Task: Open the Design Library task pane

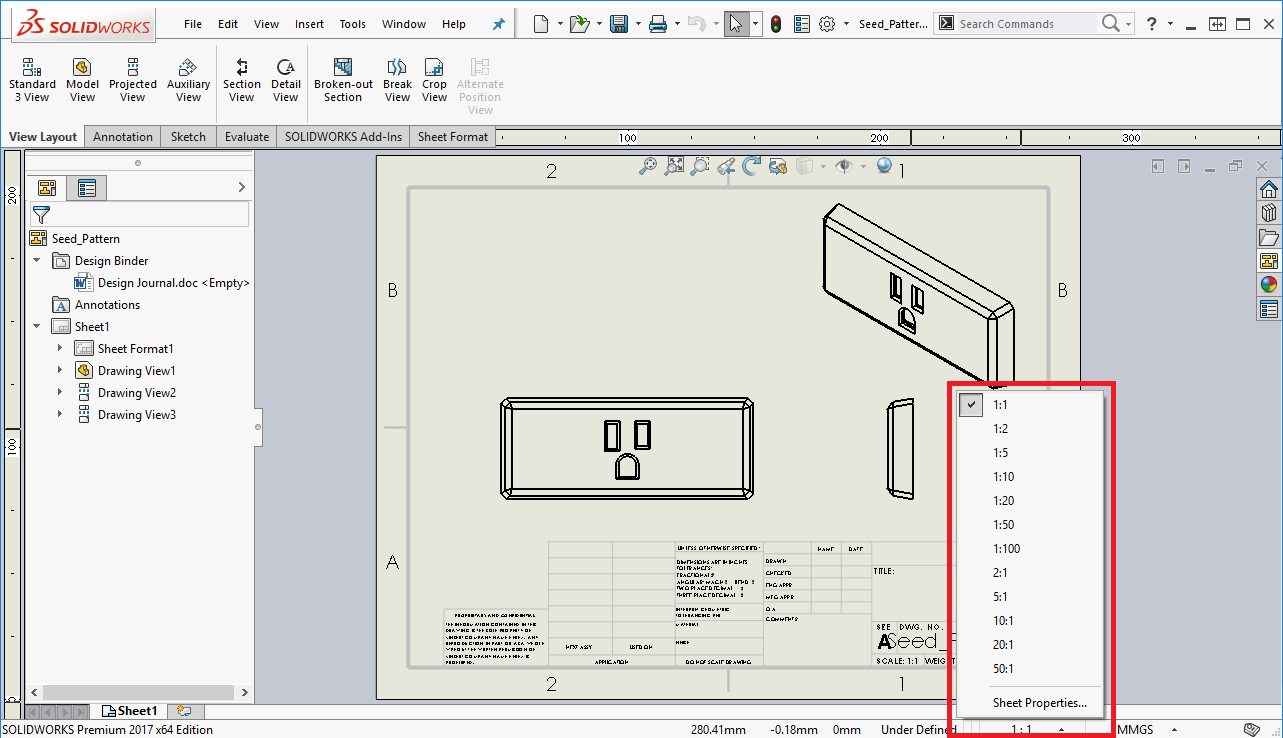Action: (1268, 212)
